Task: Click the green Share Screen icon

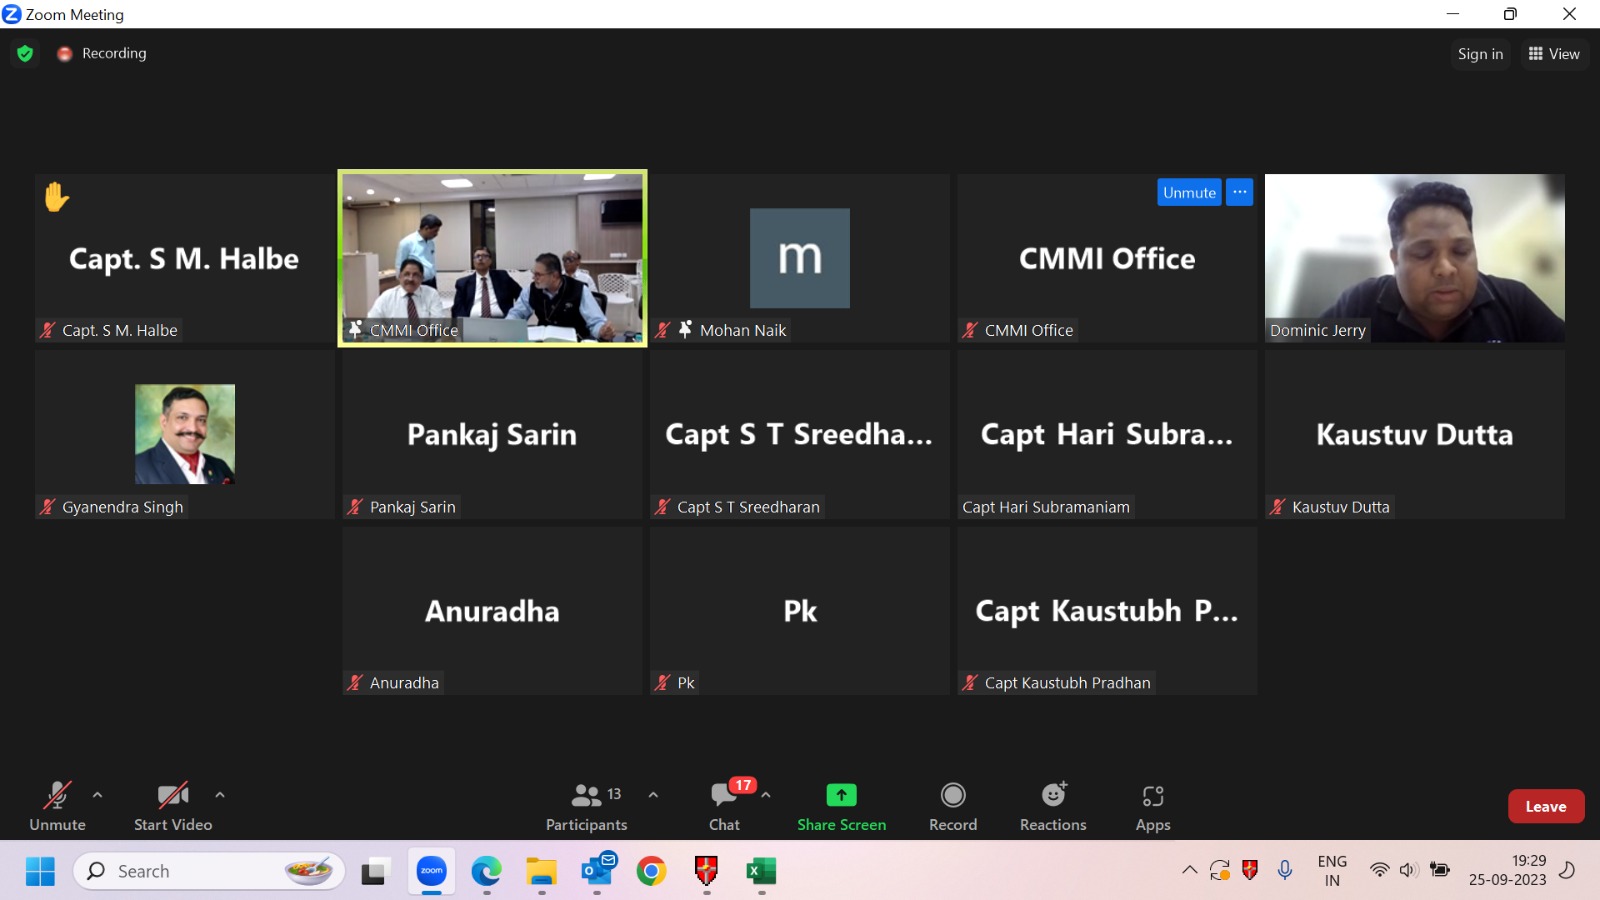Action: coord(841,795)
